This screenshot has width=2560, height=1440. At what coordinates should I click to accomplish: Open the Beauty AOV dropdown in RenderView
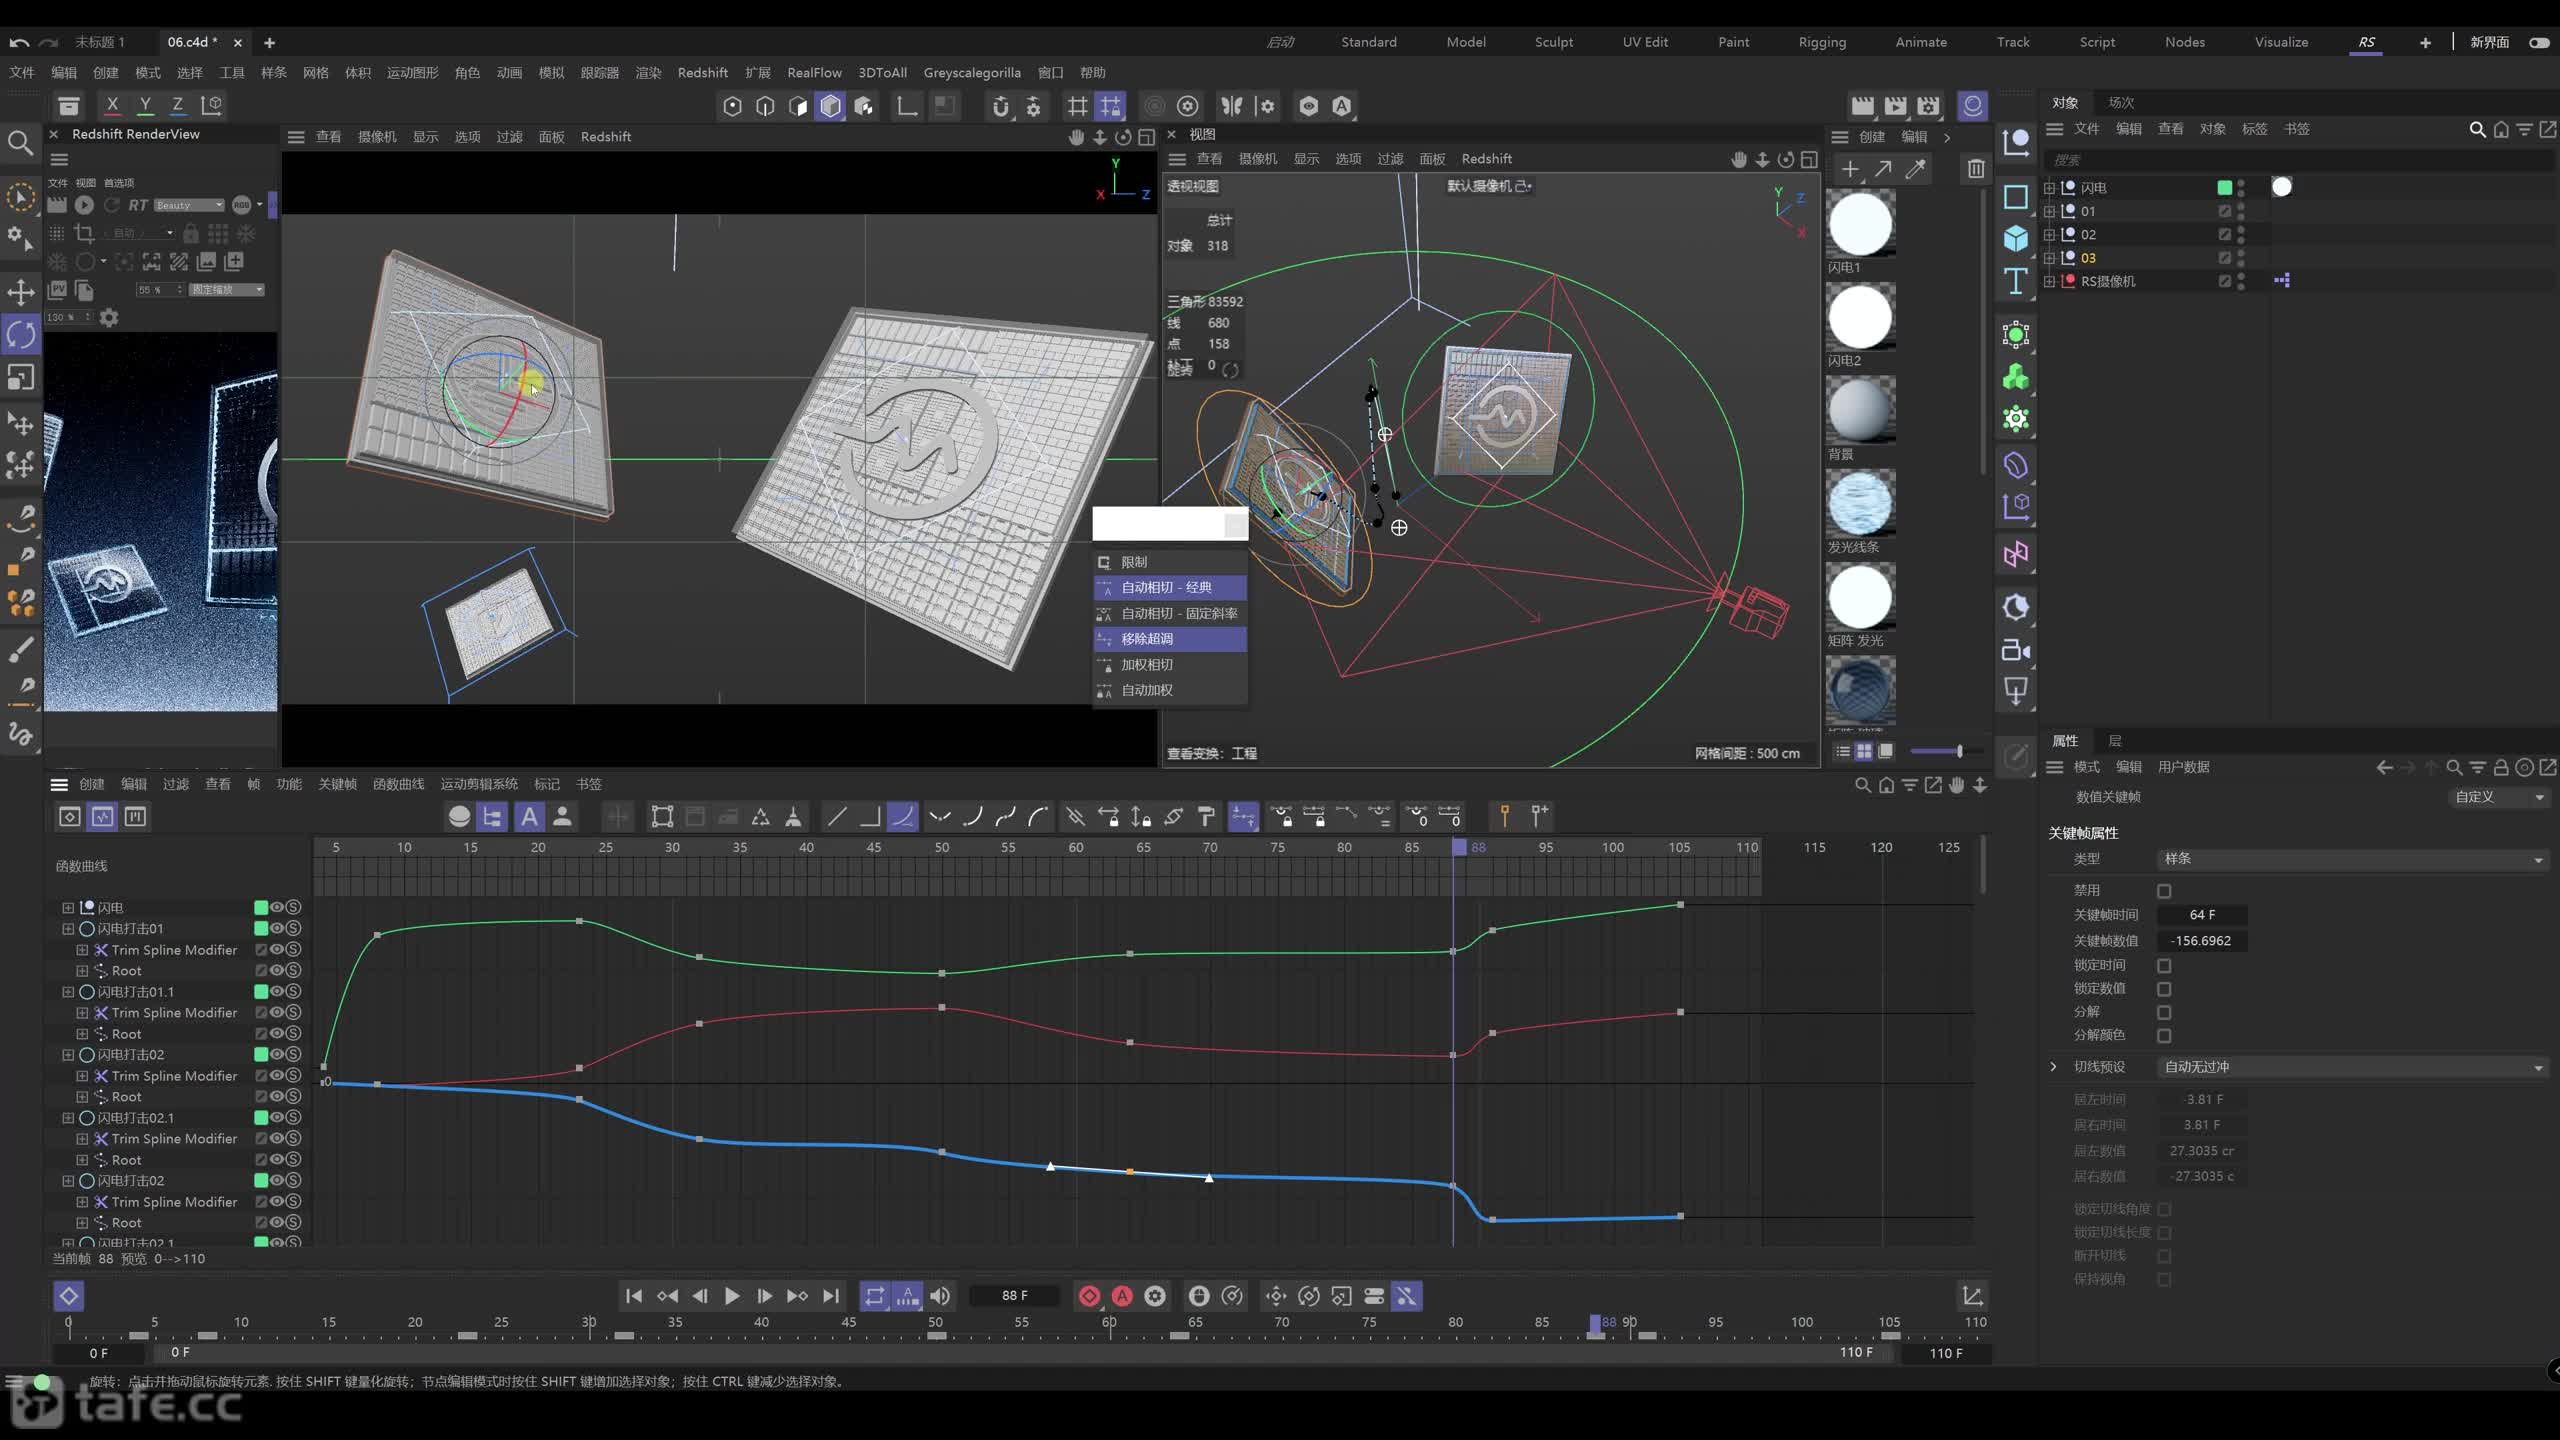click(189, 205)
